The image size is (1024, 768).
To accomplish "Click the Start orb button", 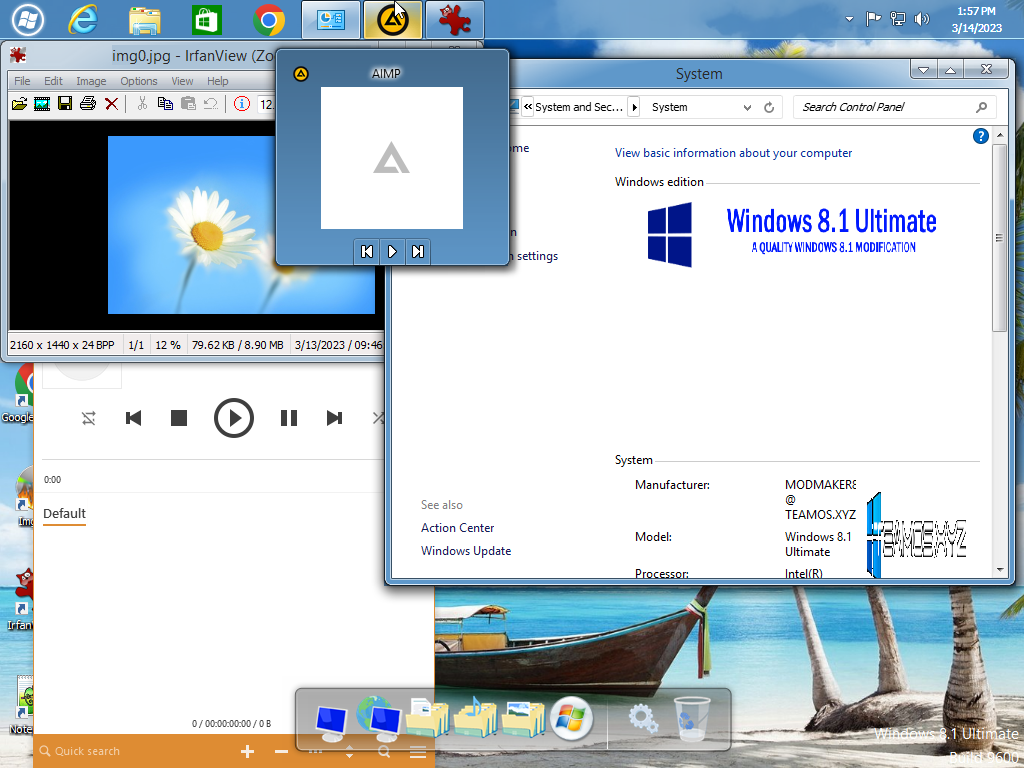I will 27,20.
